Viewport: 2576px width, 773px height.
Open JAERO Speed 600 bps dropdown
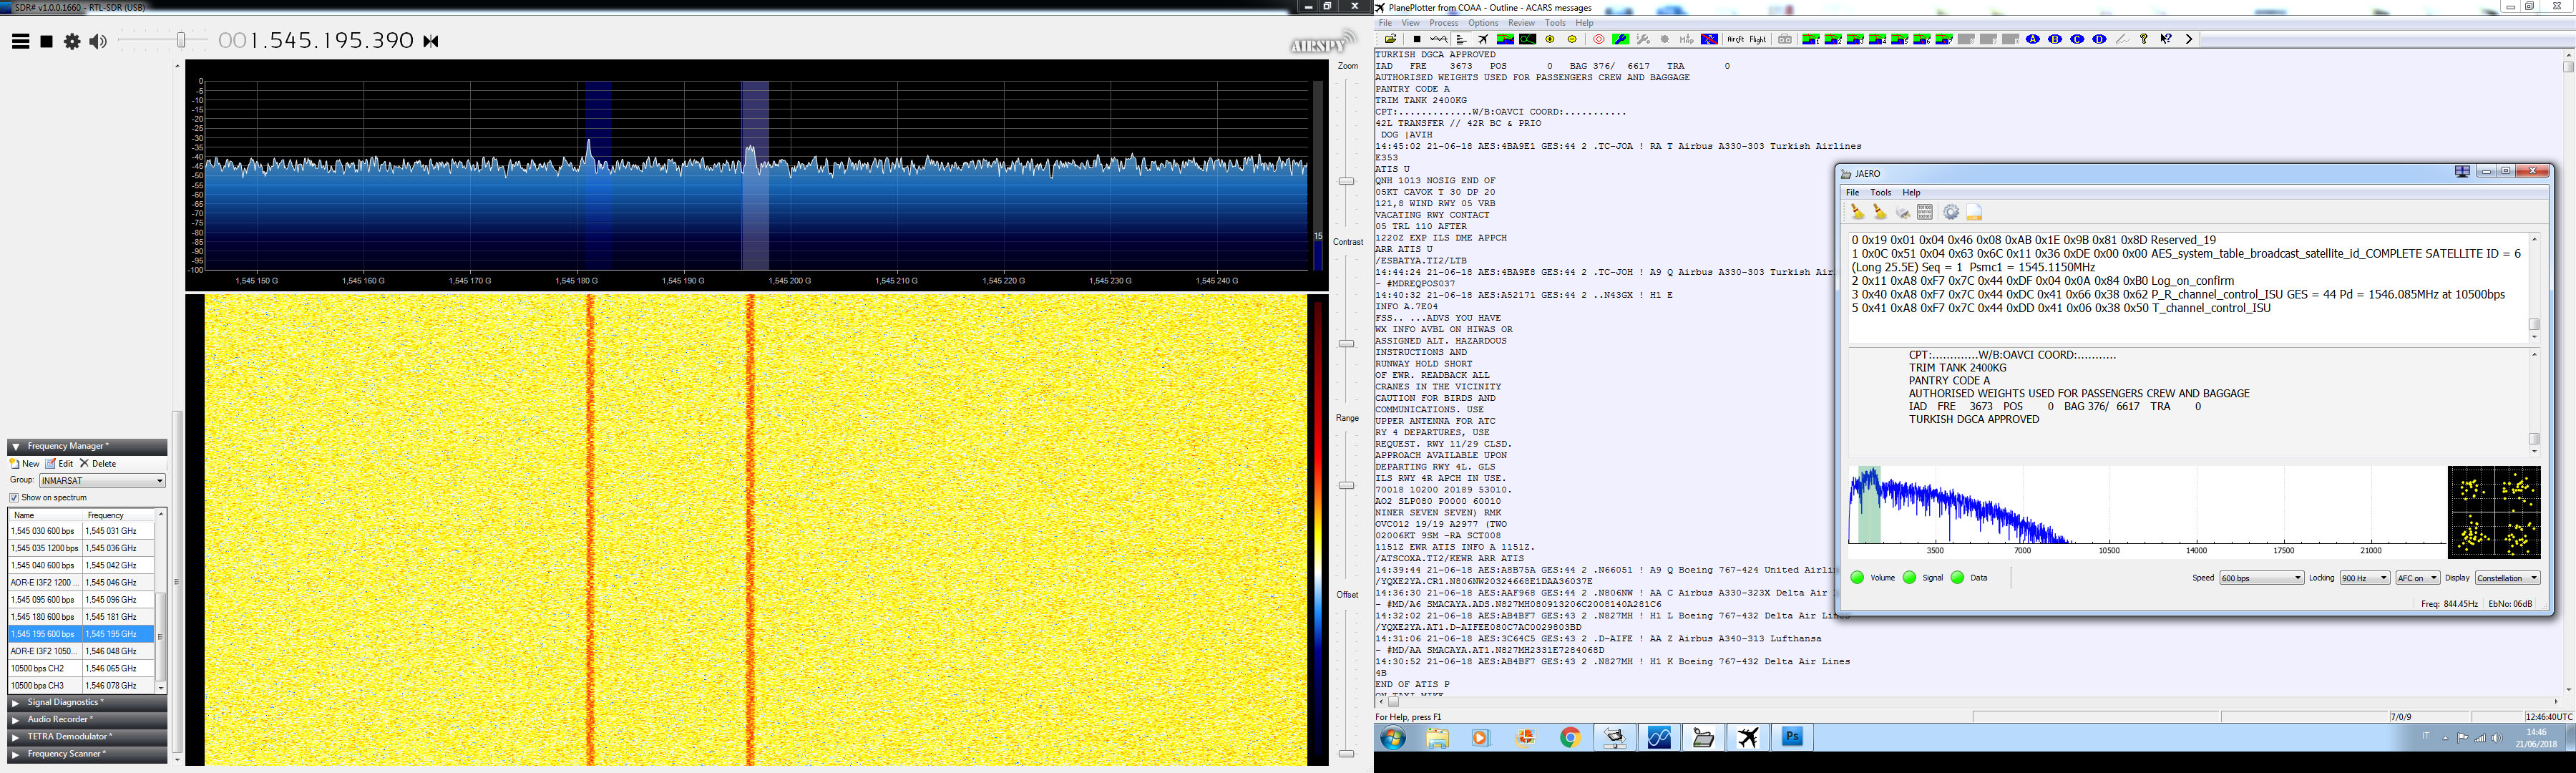[2261, 578]
